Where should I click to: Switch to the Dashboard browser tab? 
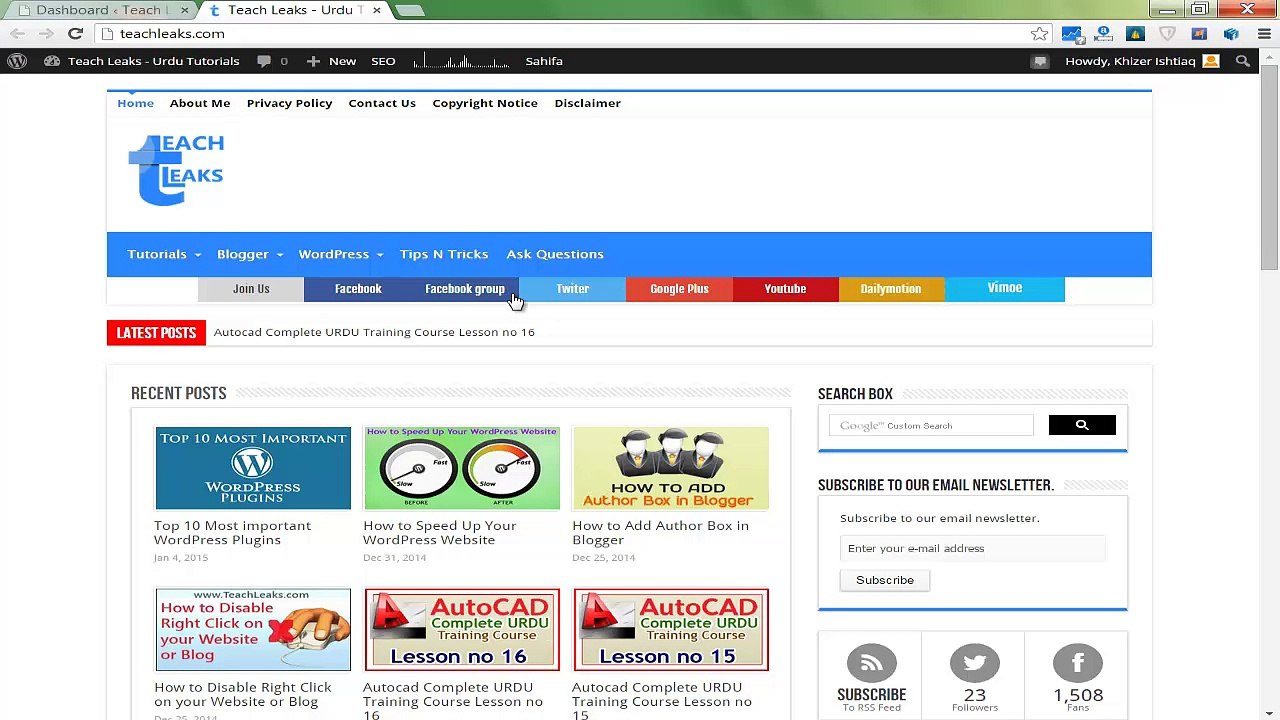pyautogui.click(x=98, y=10)
